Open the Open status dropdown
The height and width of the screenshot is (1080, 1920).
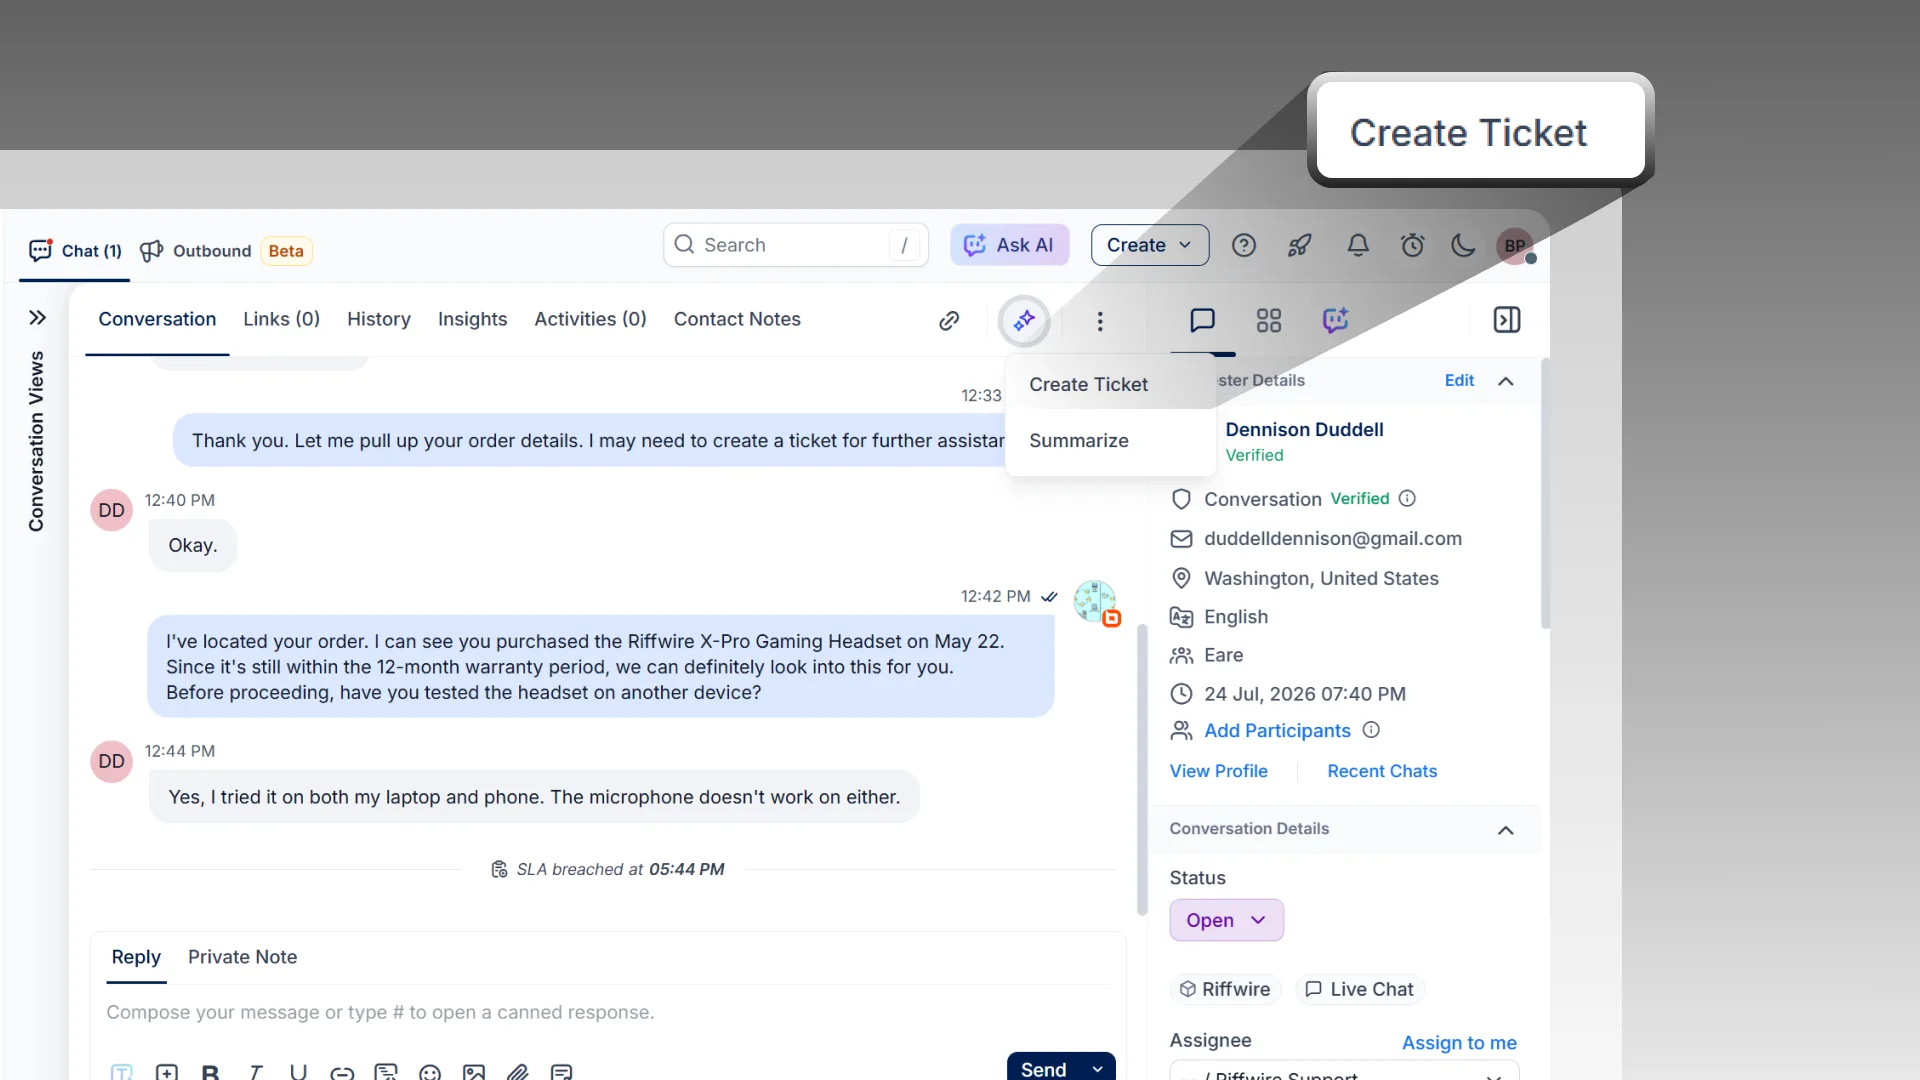[x=1226, y=920]
